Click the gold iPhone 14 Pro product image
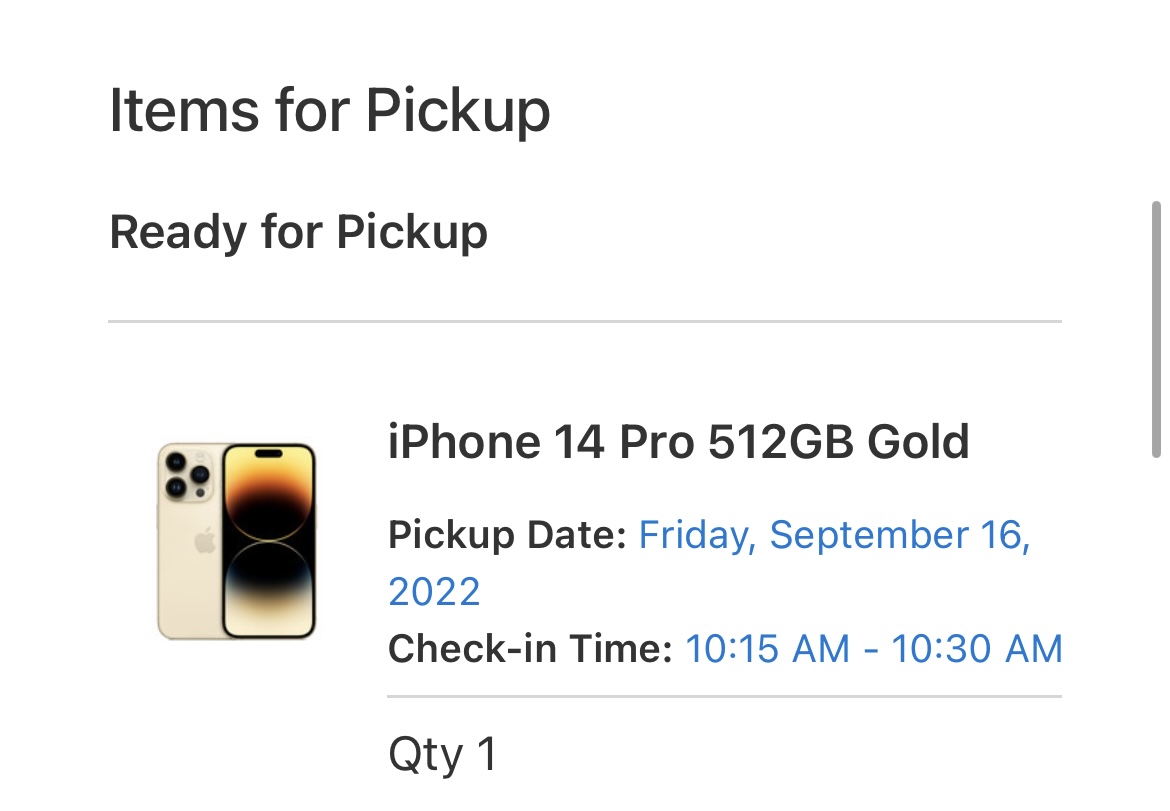This screenshot has height=811, width=1170. (x=237, y=541)
